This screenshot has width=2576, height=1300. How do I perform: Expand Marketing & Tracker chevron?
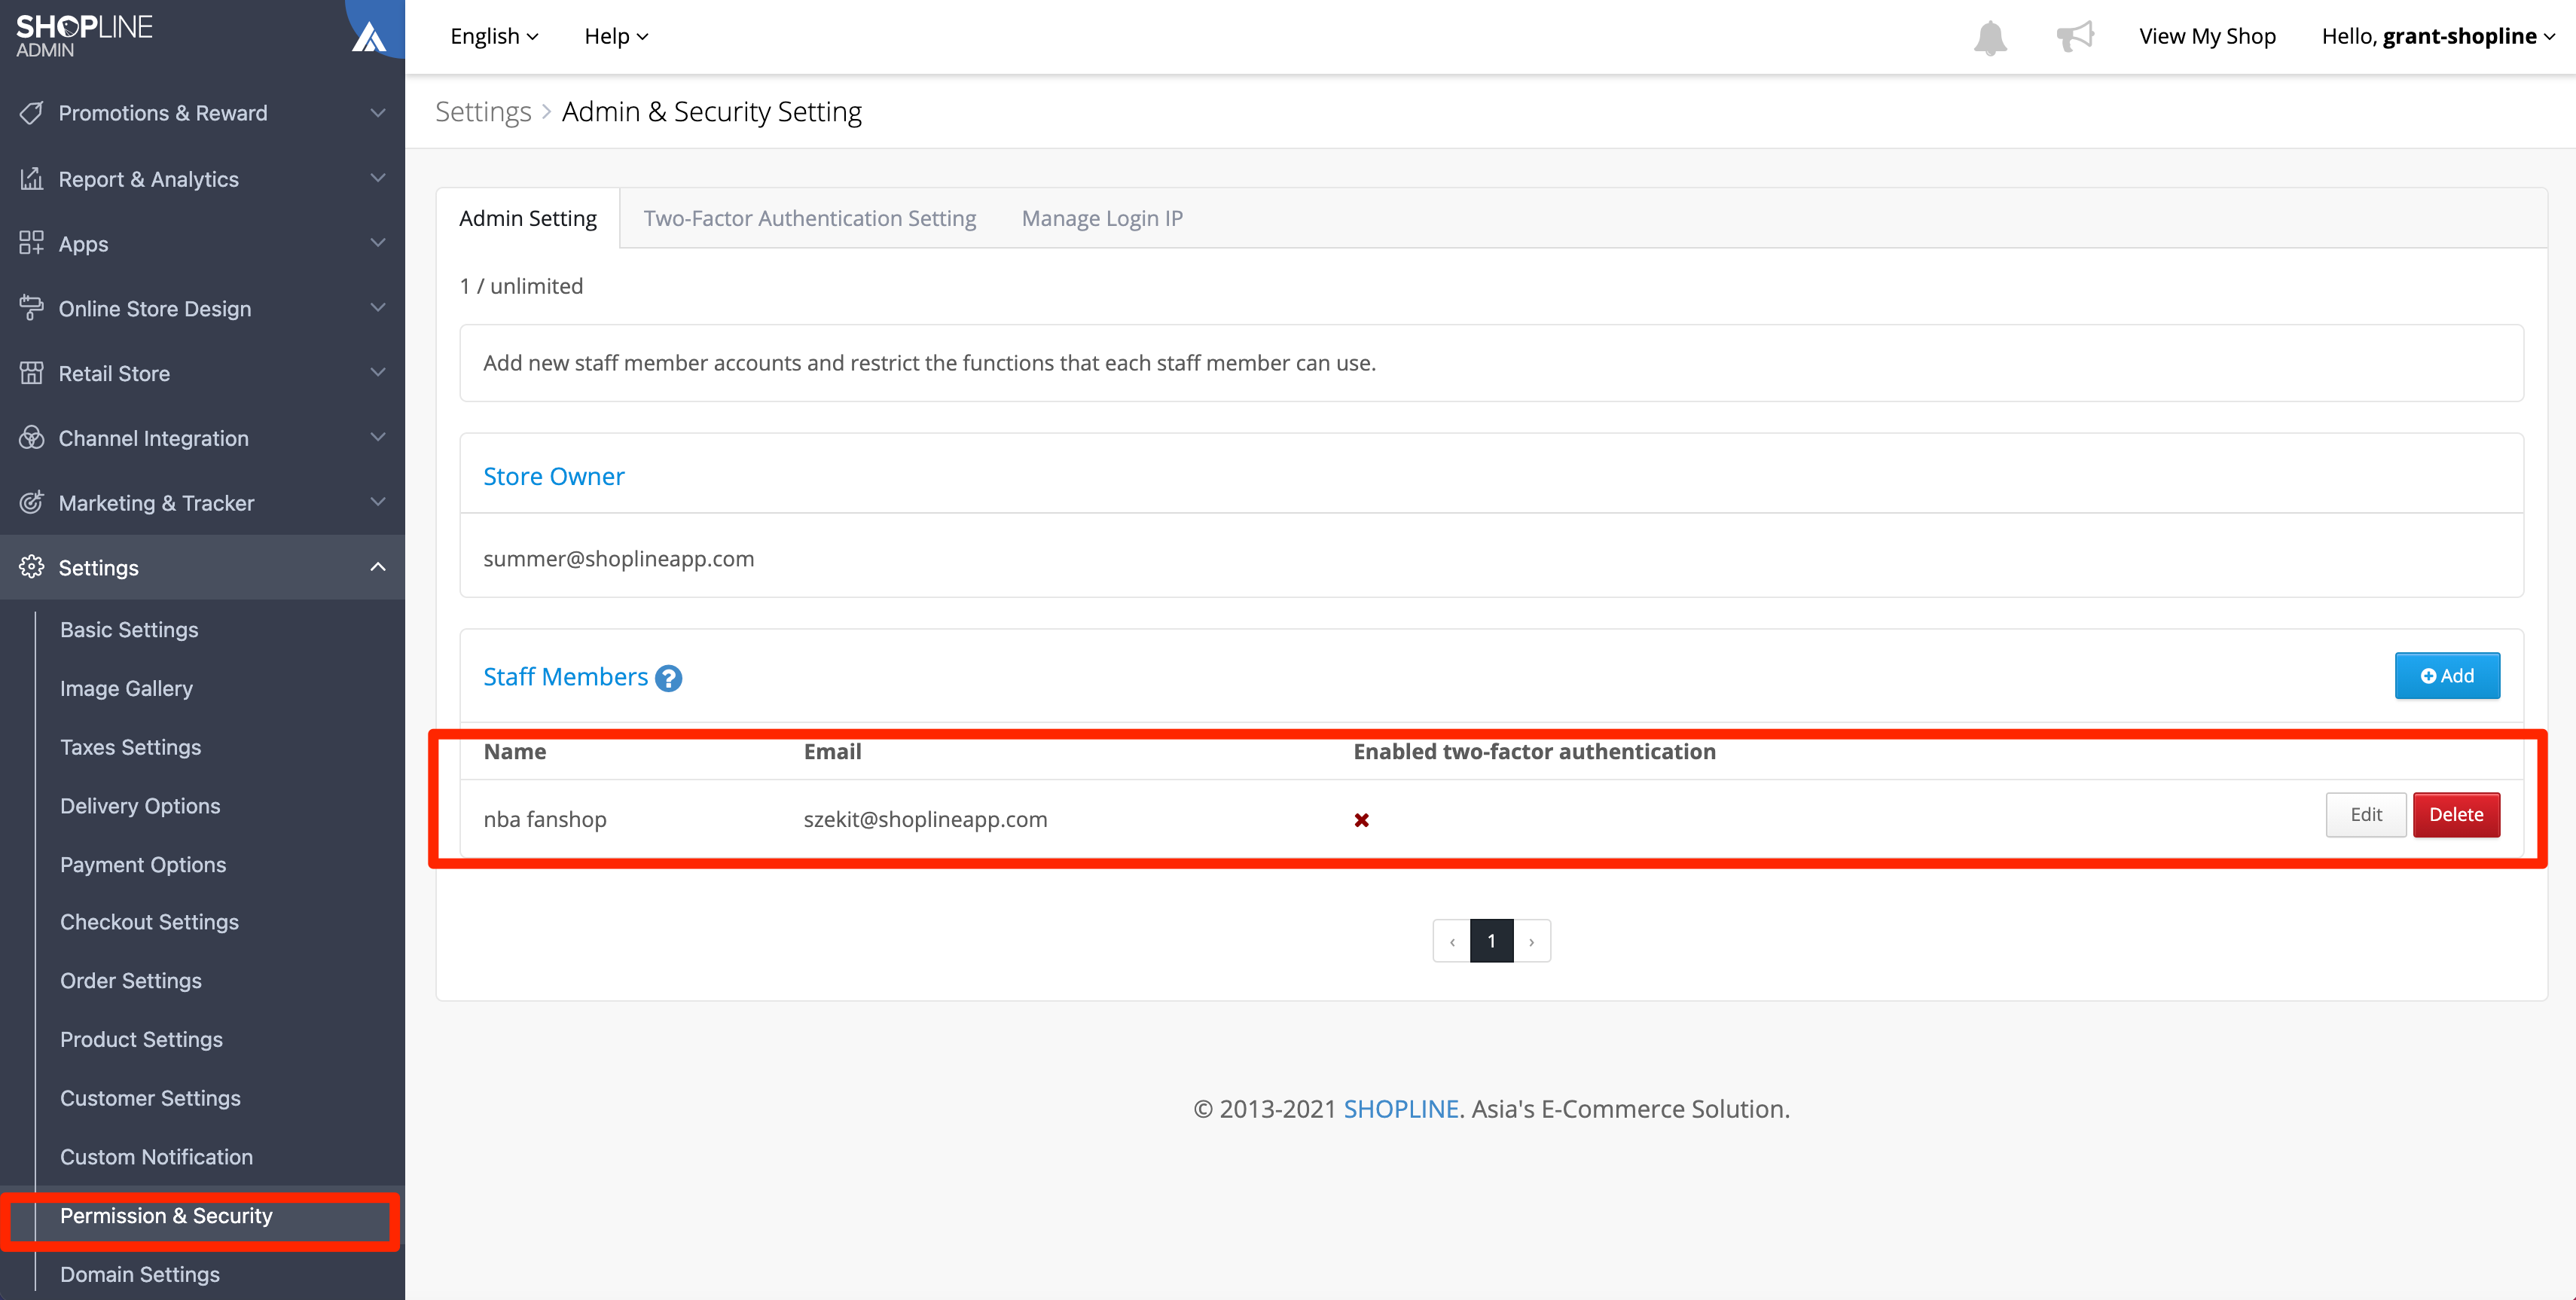[378, 502]
